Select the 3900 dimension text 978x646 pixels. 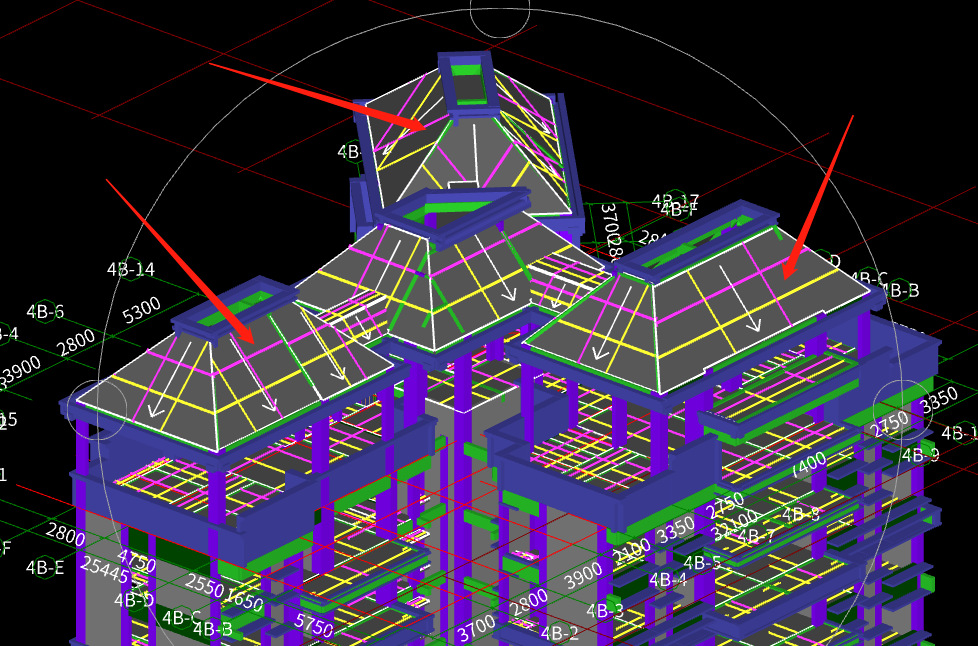(x=583, y=575)
